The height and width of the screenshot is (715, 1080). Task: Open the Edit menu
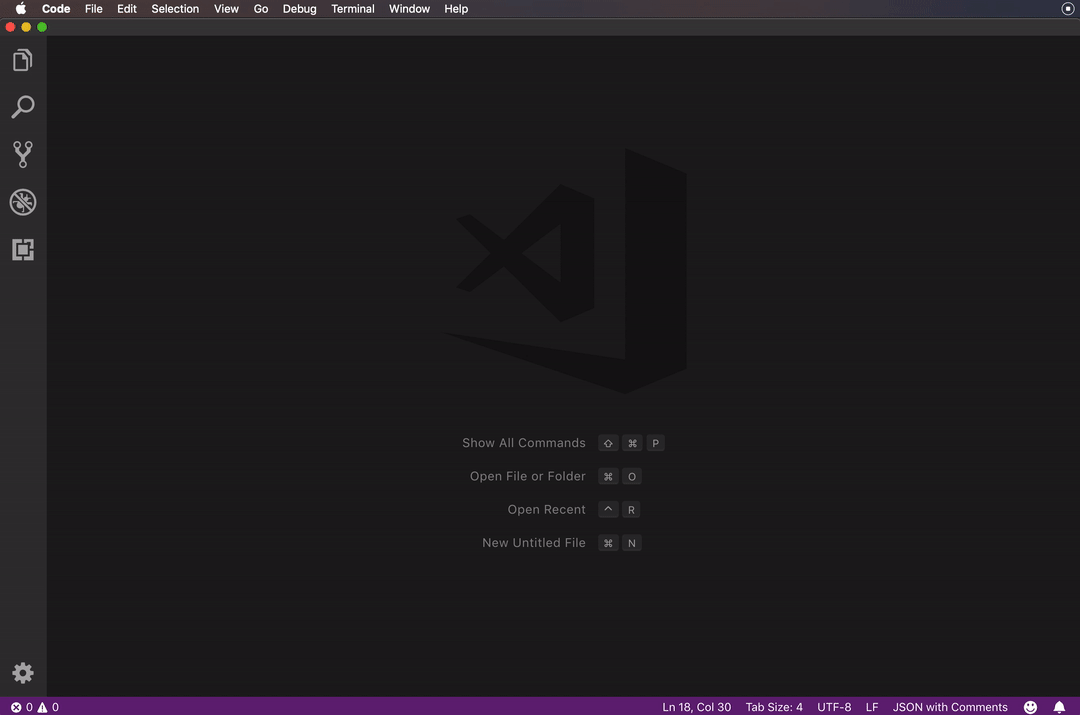pyautogui.click(x=126, y=9)
